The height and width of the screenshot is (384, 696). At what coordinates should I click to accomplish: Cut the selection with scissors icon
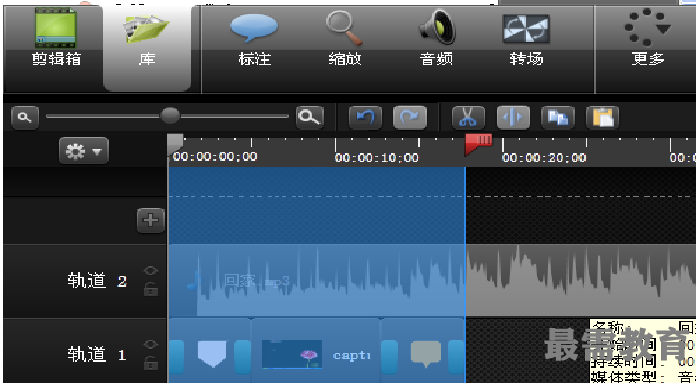(x=468, y=118)
